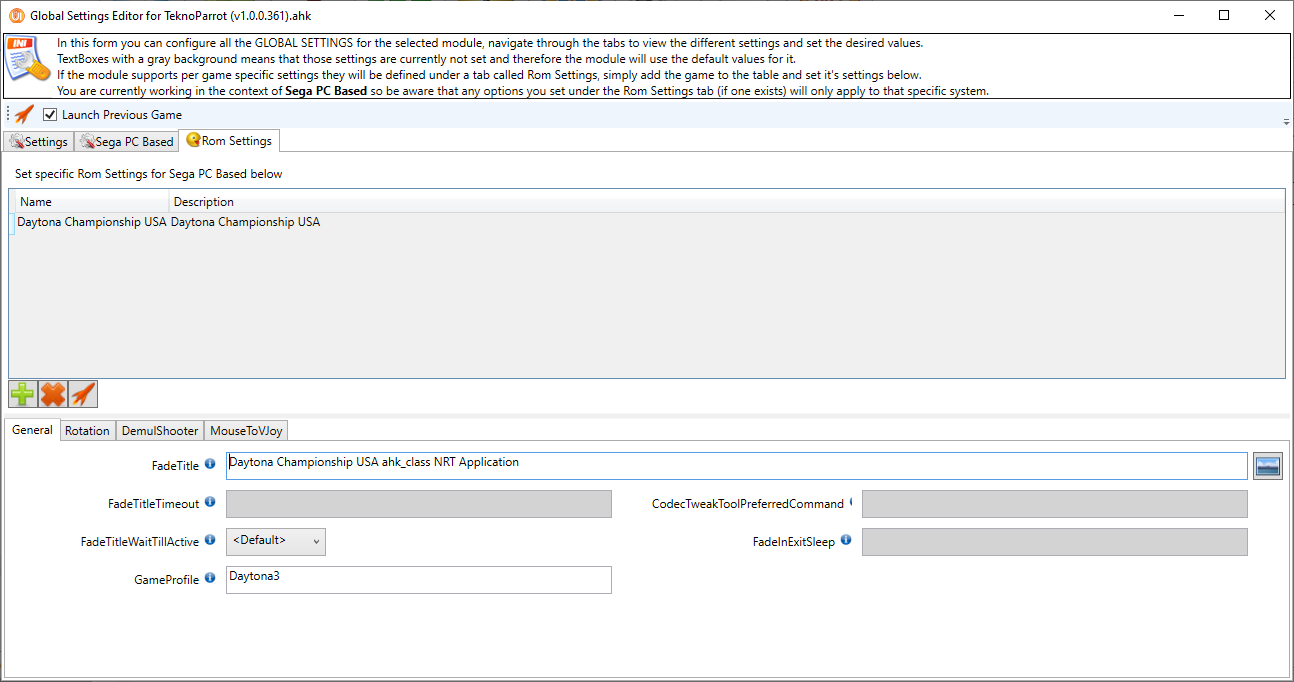Viewport: 1294px width, 682px height.
Task: Focus the FadeTitleTimeout text box
Action: [x=419, y=504]
